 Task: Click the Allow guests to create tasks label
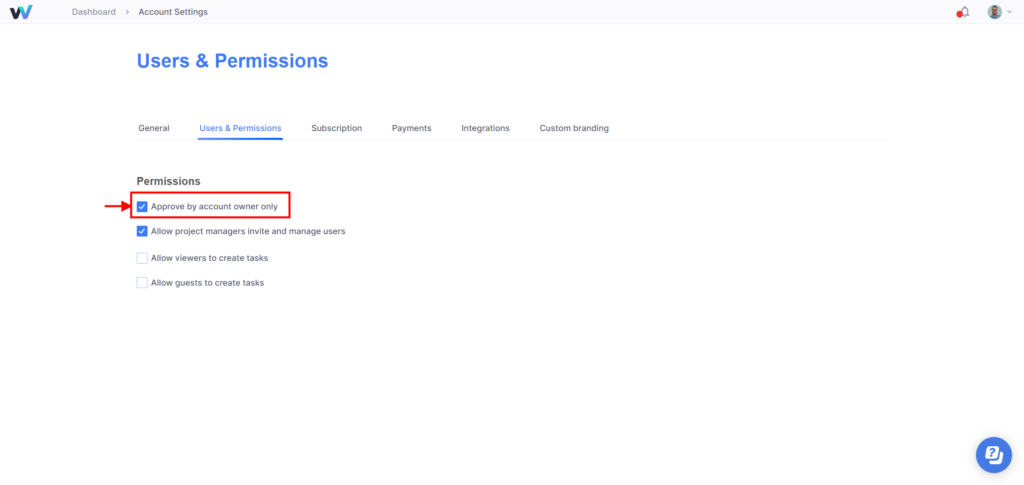207,283
